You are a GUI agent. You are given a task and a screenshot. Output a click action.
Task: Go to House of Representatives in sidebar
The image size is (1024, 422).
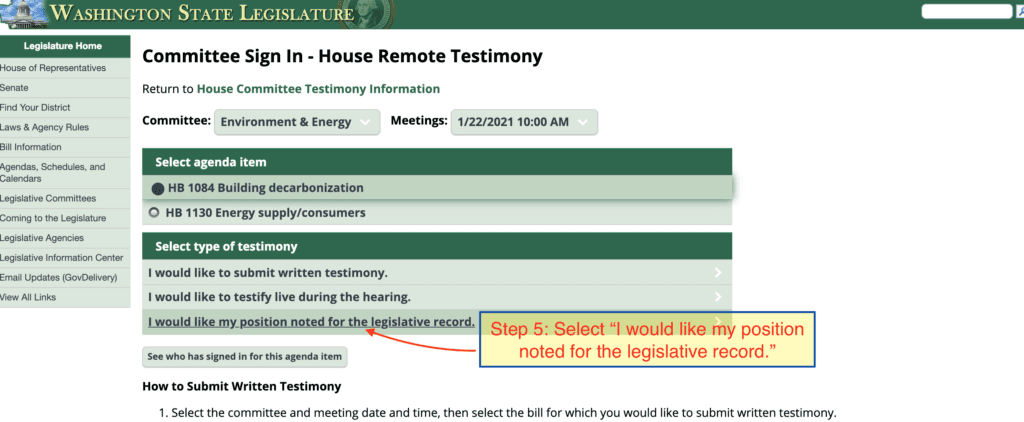(53, 68)
